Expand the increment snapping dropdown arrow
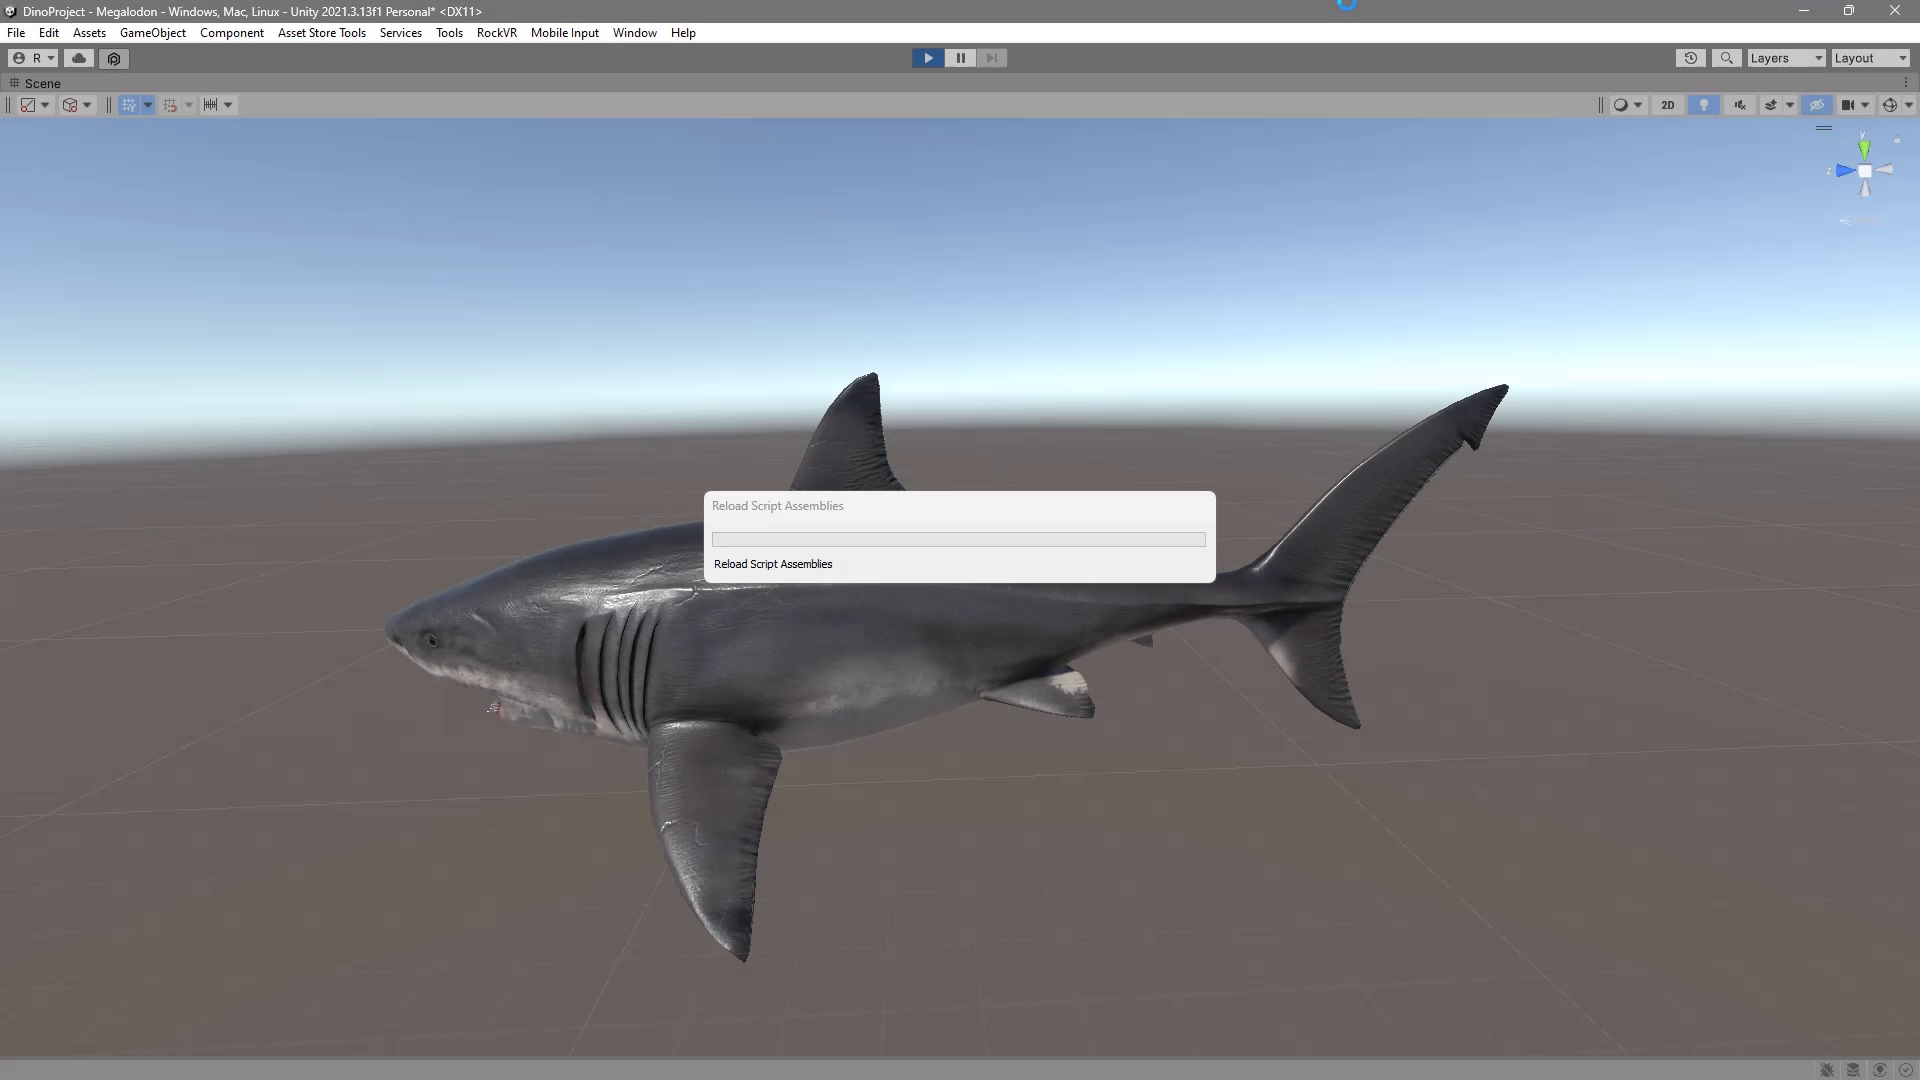Viewport: 1920px width, 1080px height. point(228,105)
